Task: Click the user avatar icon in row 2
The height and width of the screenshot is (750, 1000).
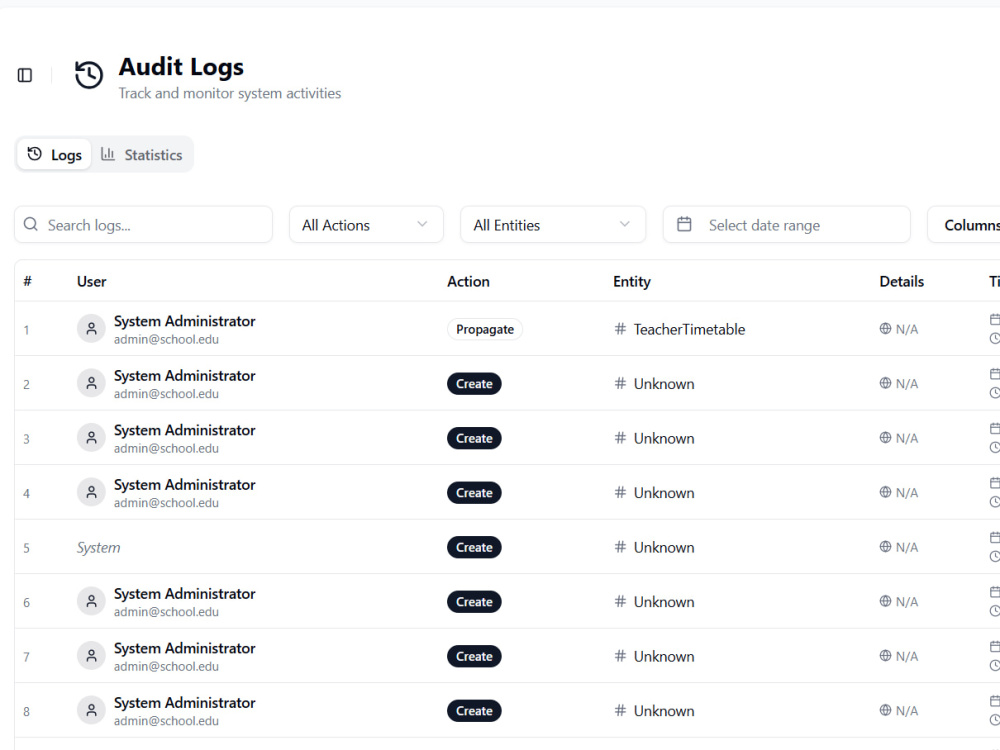Action: click(91, 383)
